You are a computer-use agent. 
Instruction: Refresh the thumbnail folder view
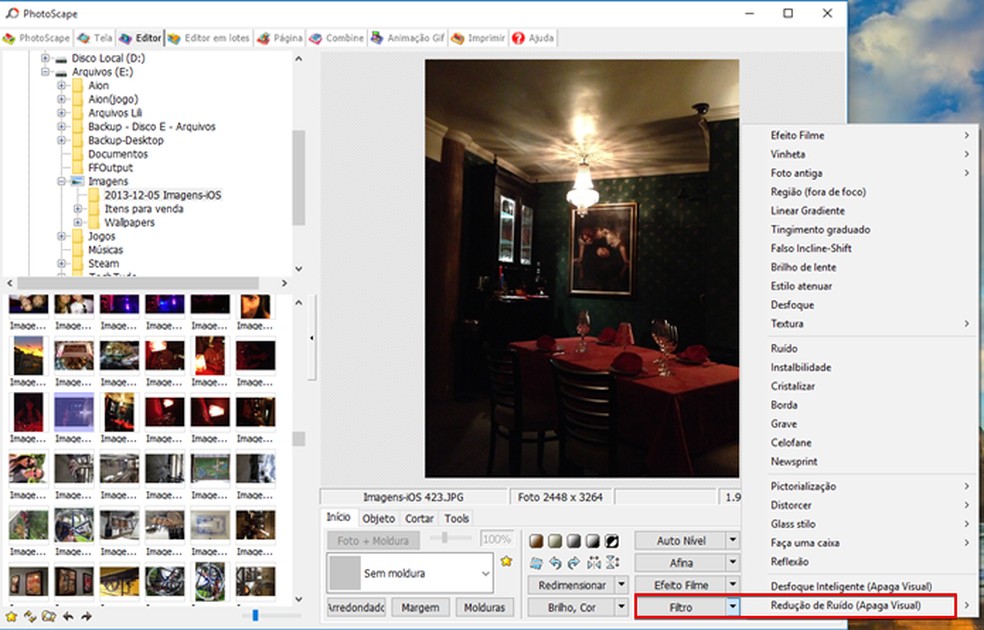pyautogui.click(x=29, y=616)
